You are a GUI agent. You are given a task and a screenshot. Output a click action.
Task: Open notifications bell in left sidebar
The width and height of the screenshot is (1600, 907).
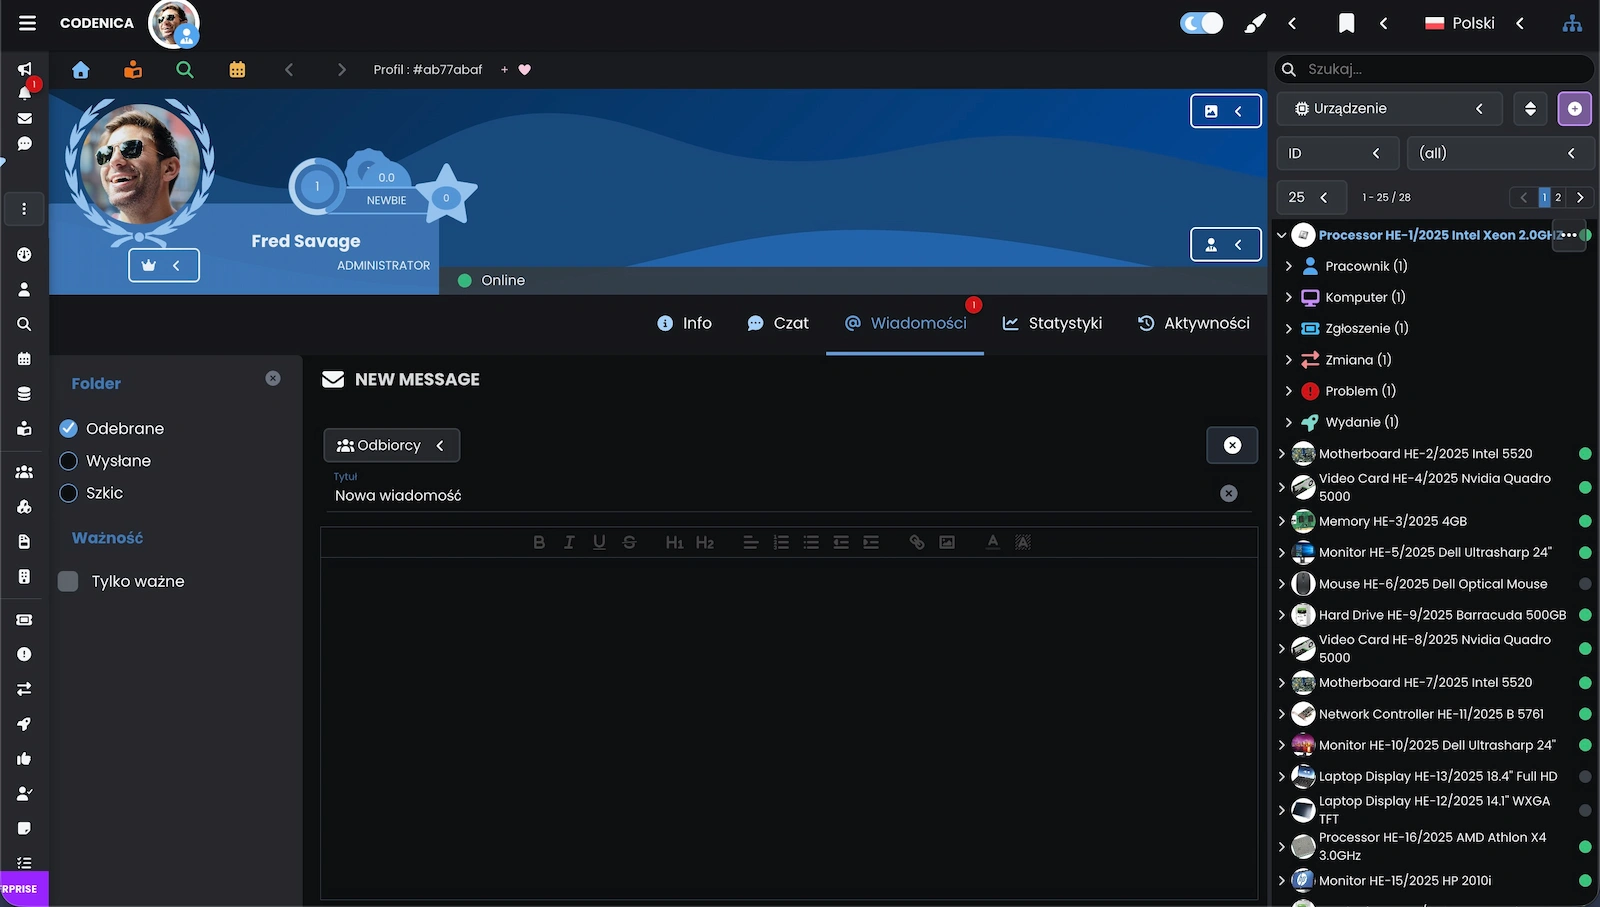click(25, 93)
